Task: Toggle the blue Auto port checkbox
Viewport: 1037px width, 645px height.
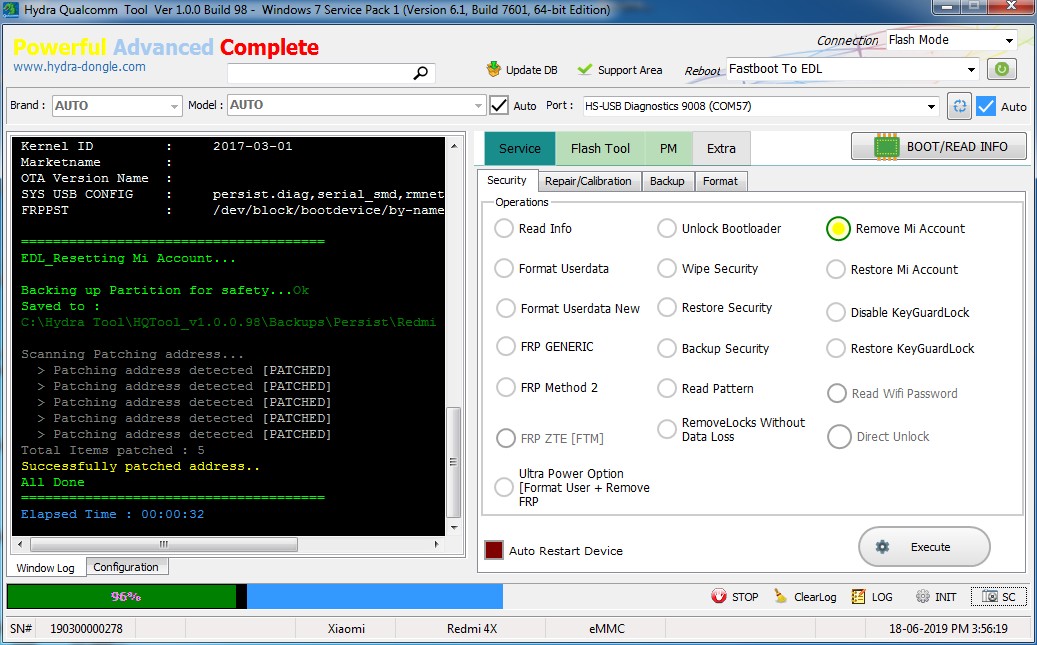Action: [986, 106]
